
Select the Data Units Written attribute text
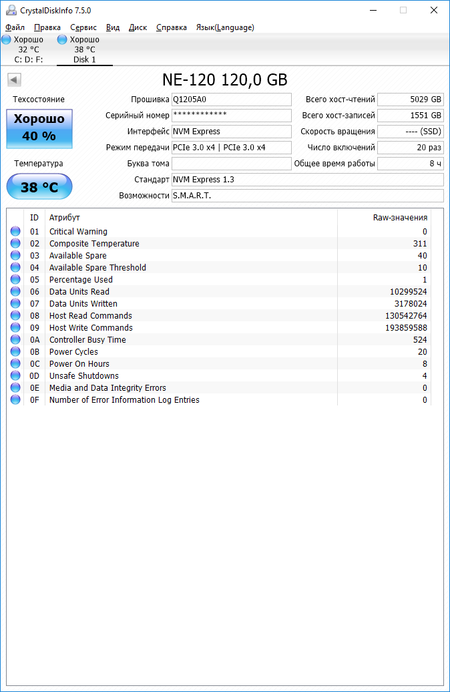click(x=83, y=303)
